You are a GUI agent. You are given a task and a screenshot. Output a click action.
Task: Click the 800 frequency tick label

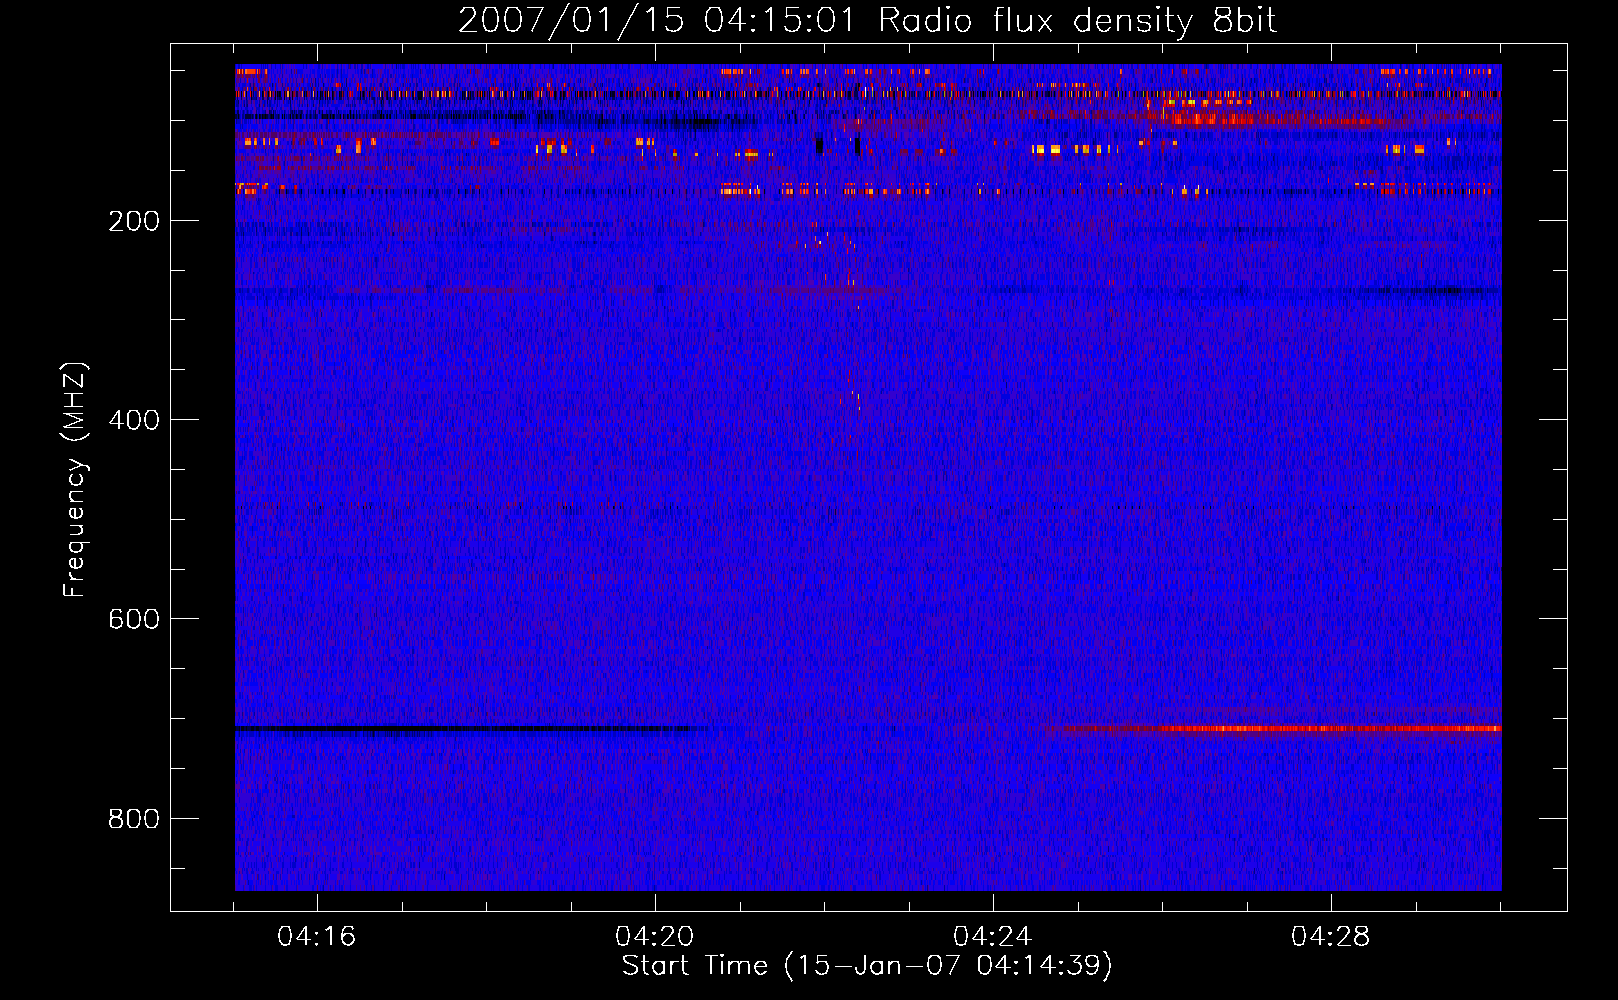135,819
